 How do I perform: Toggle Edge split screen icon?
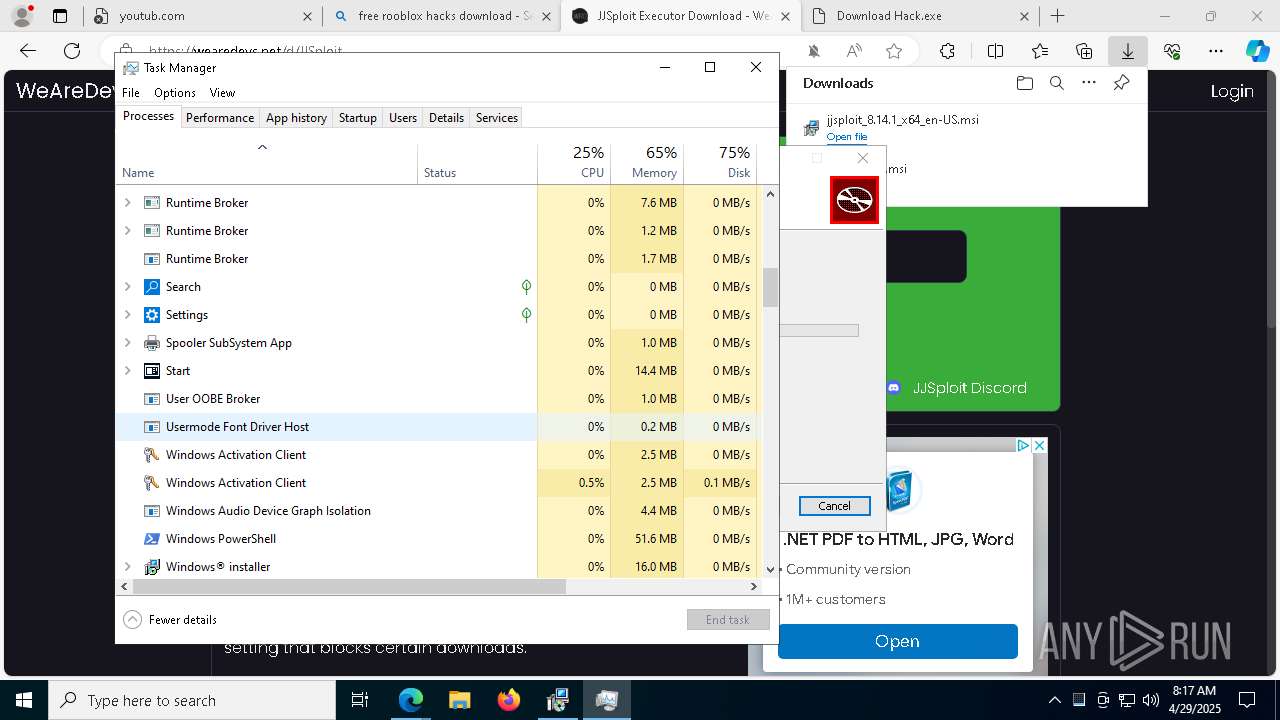tap(995, 51)
